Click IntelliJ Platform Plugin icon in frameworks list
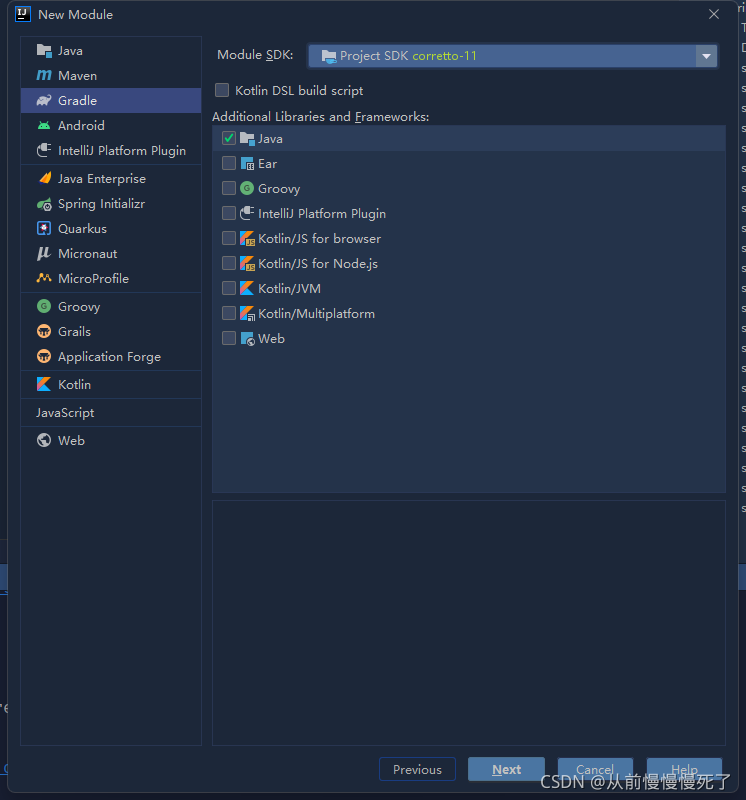 (247, 213)
